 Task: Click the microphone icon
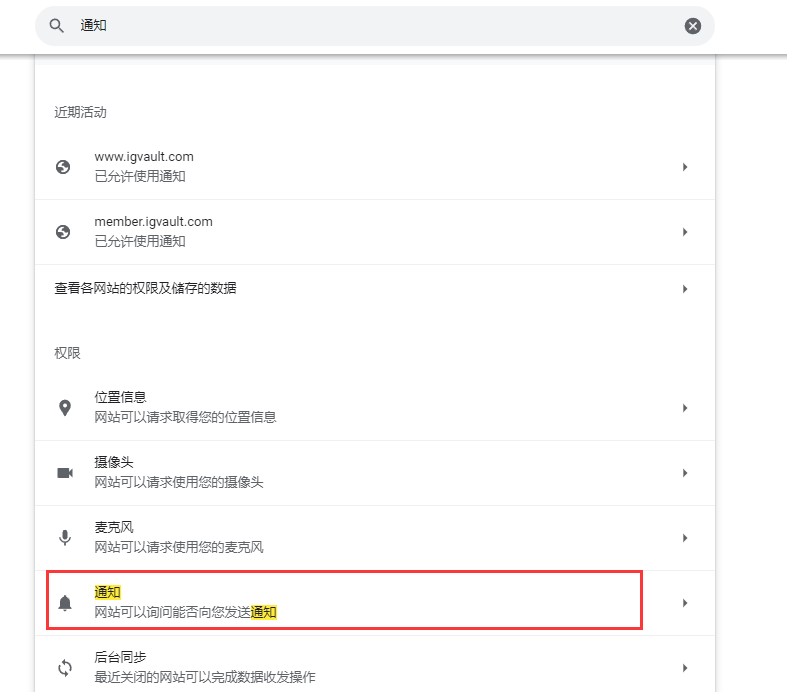[65, 537]
